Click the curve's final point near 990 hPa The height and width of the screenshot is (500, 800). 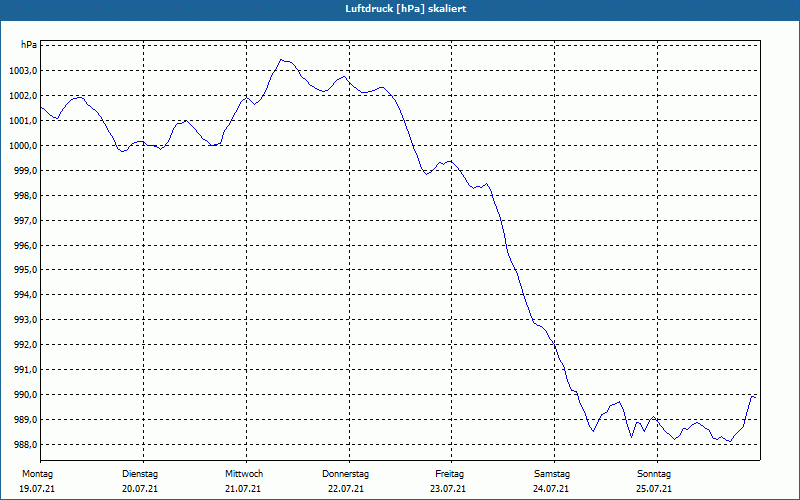coord(755,396)
